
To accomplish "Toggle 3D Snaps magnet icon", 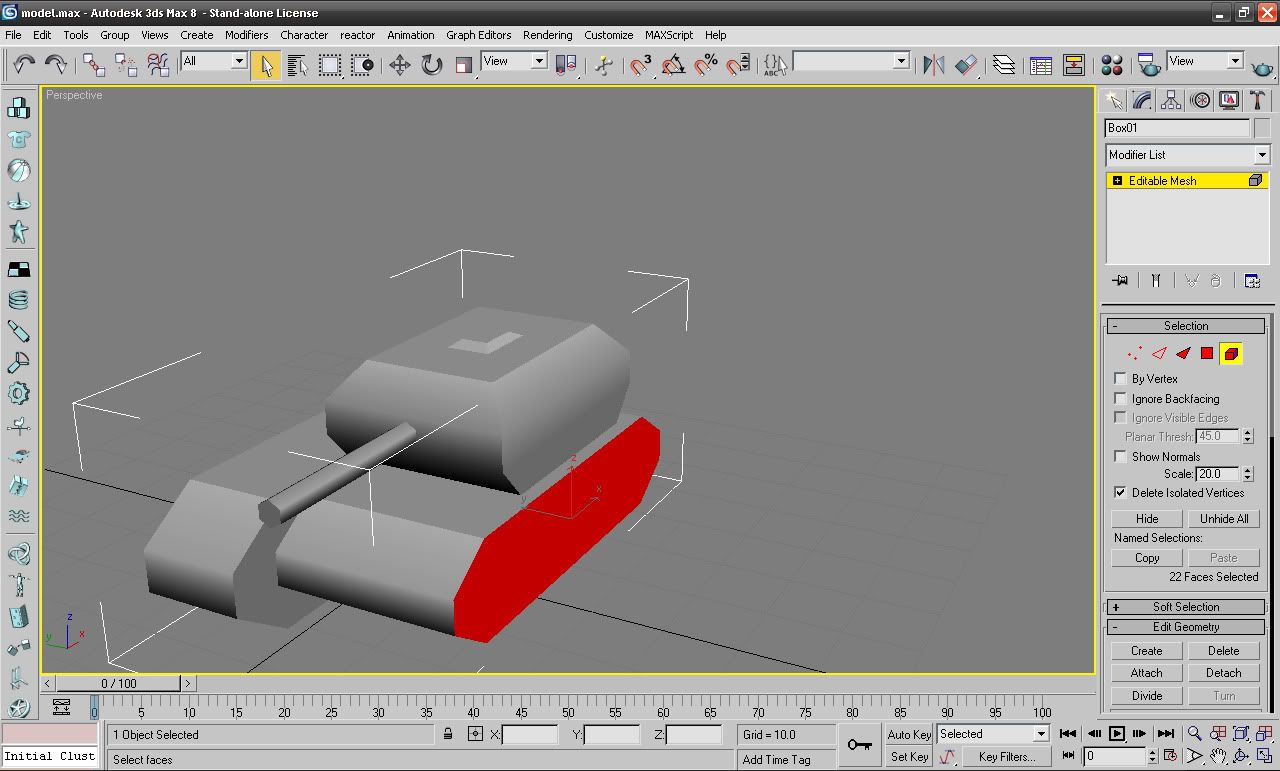I will pyautogui.click(x=640, y=65).
